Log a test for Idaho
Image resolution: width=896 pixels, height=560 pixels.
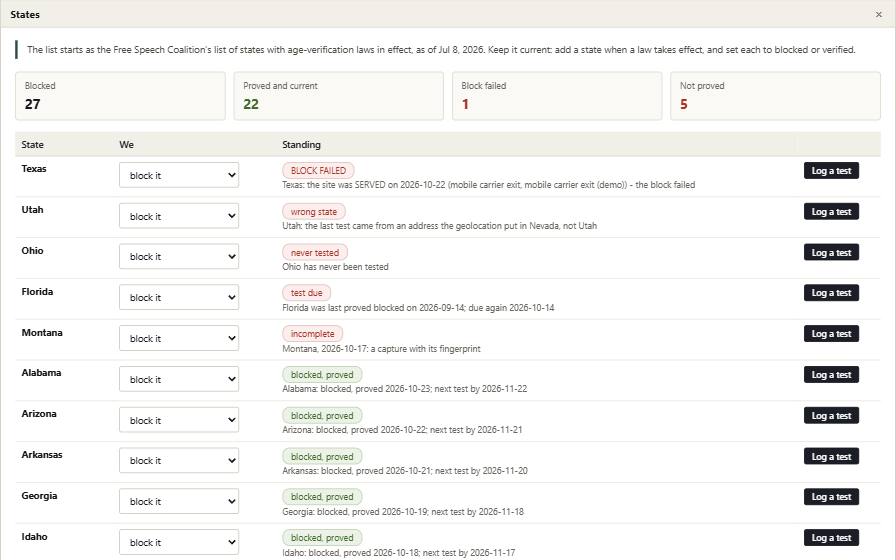pyautogui.click(x=831, y=538)
